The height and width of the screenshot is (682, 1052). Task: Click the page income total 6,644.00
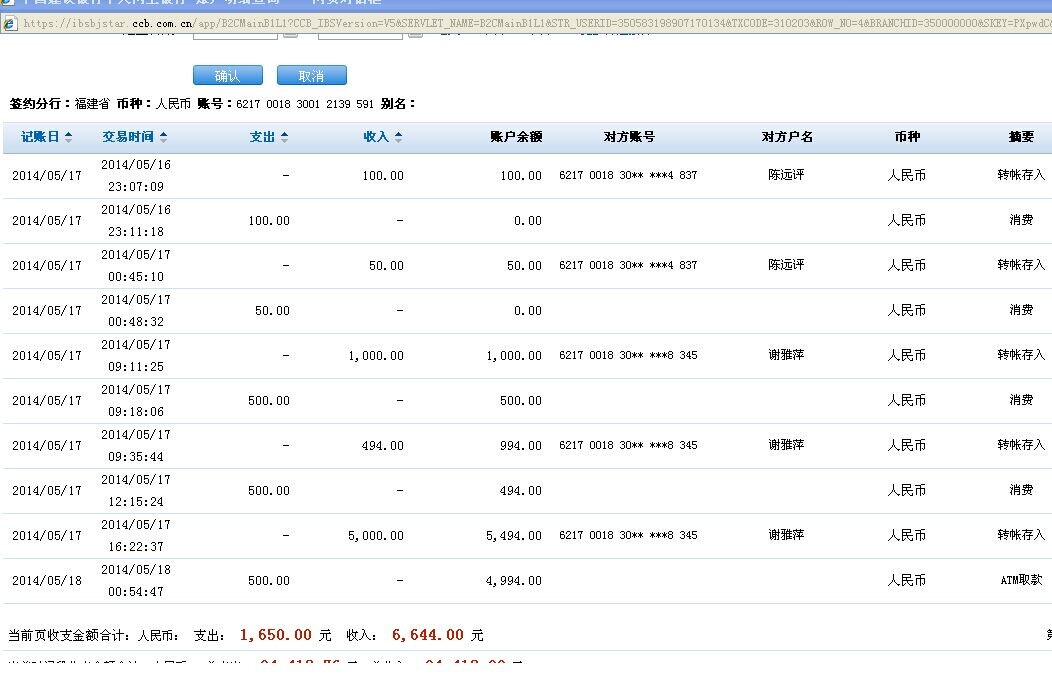[x=428, y=635]
